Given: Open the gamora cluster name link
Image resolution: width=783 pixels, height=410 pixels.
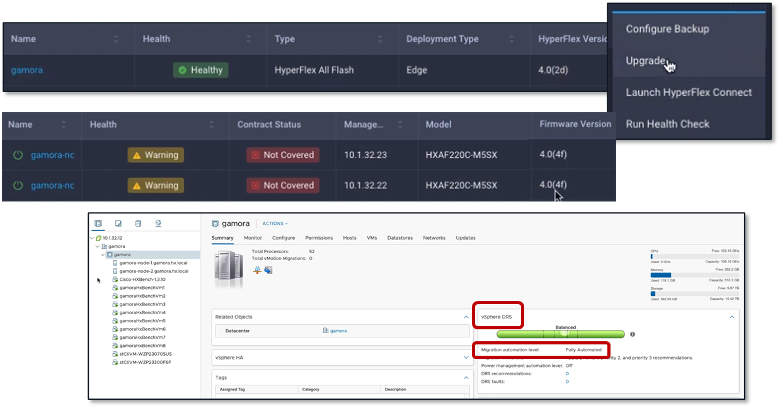Looking at the screenshot, I should click(x=27, y=70).
